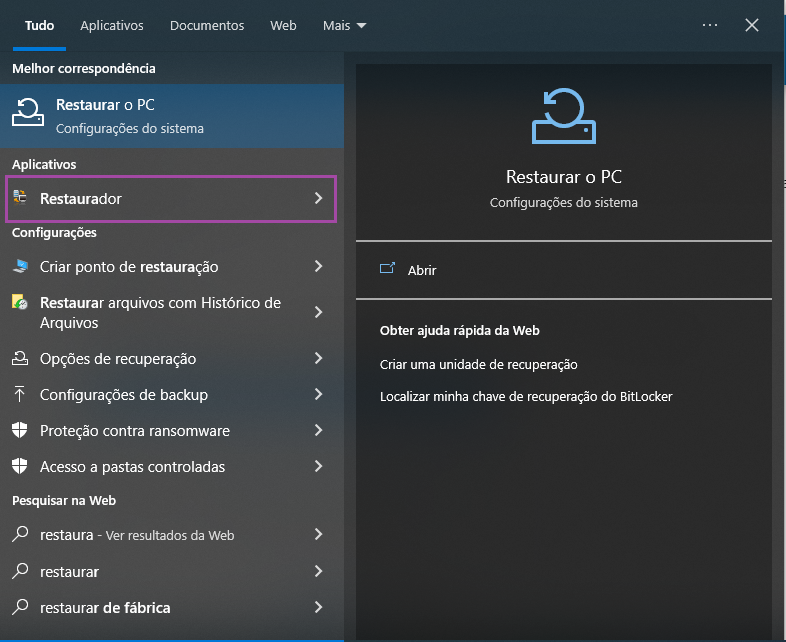Click the Abrir open-window icon

coord(387,269)
